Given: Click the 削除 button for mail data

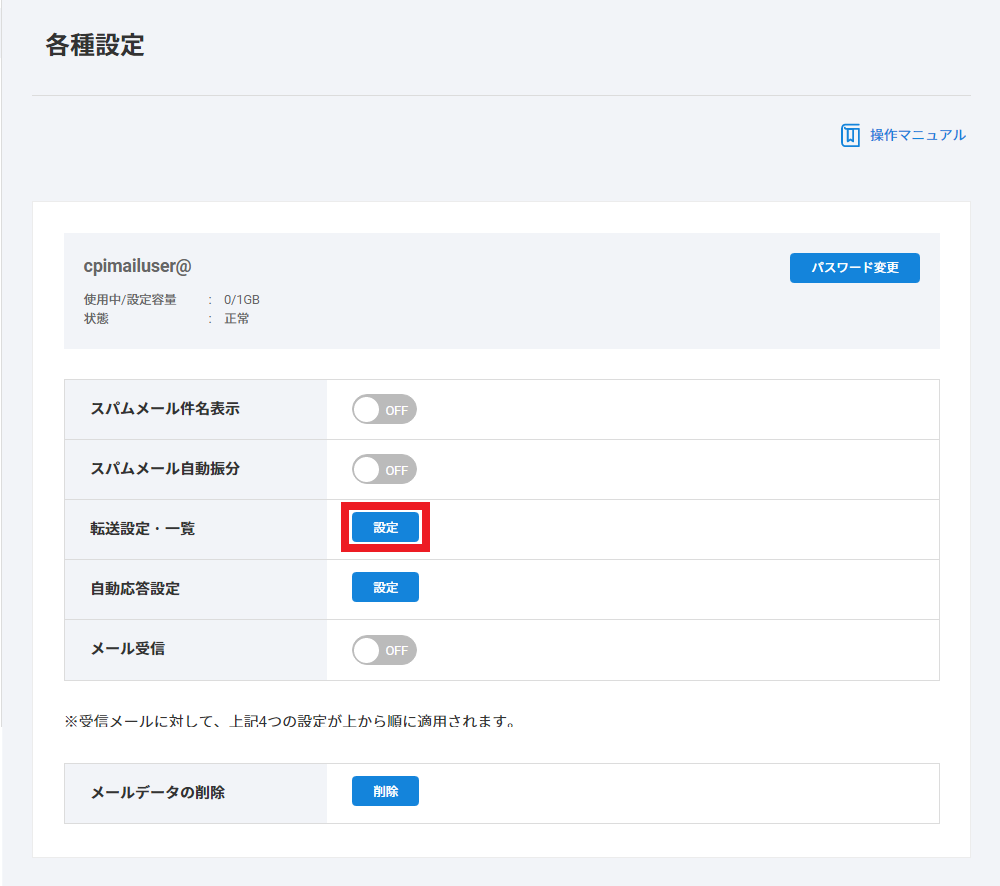Looking at the screenshot, I should point(385,791).
